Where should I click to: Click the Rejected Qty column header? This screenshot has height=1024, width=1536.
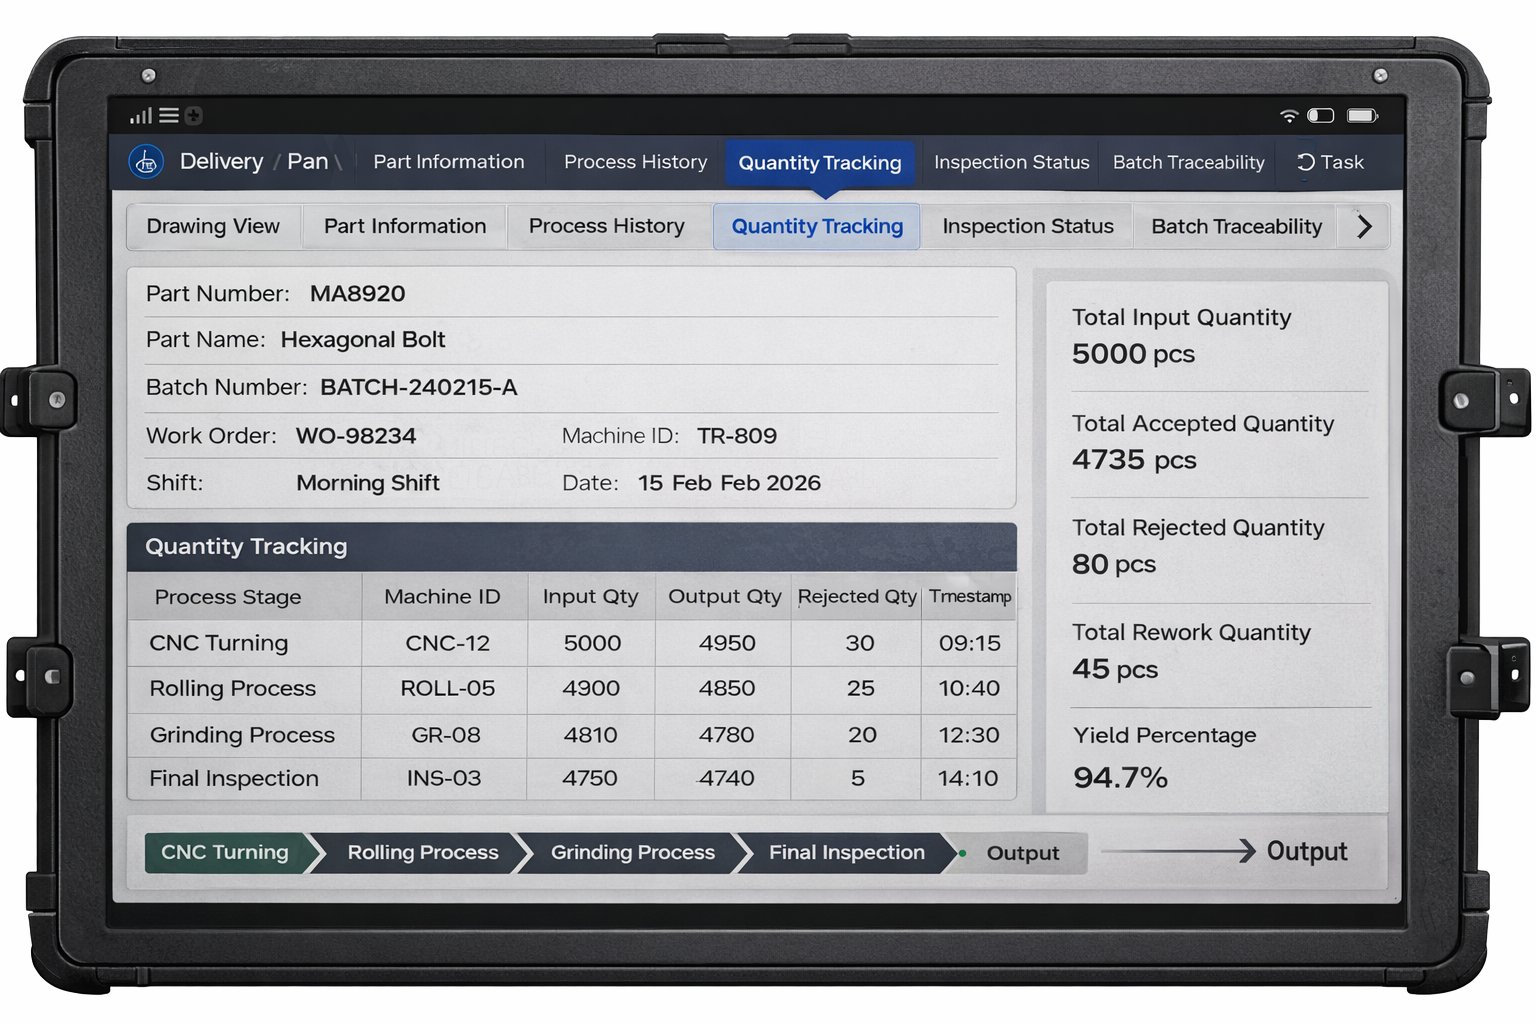tap(857, 597)
